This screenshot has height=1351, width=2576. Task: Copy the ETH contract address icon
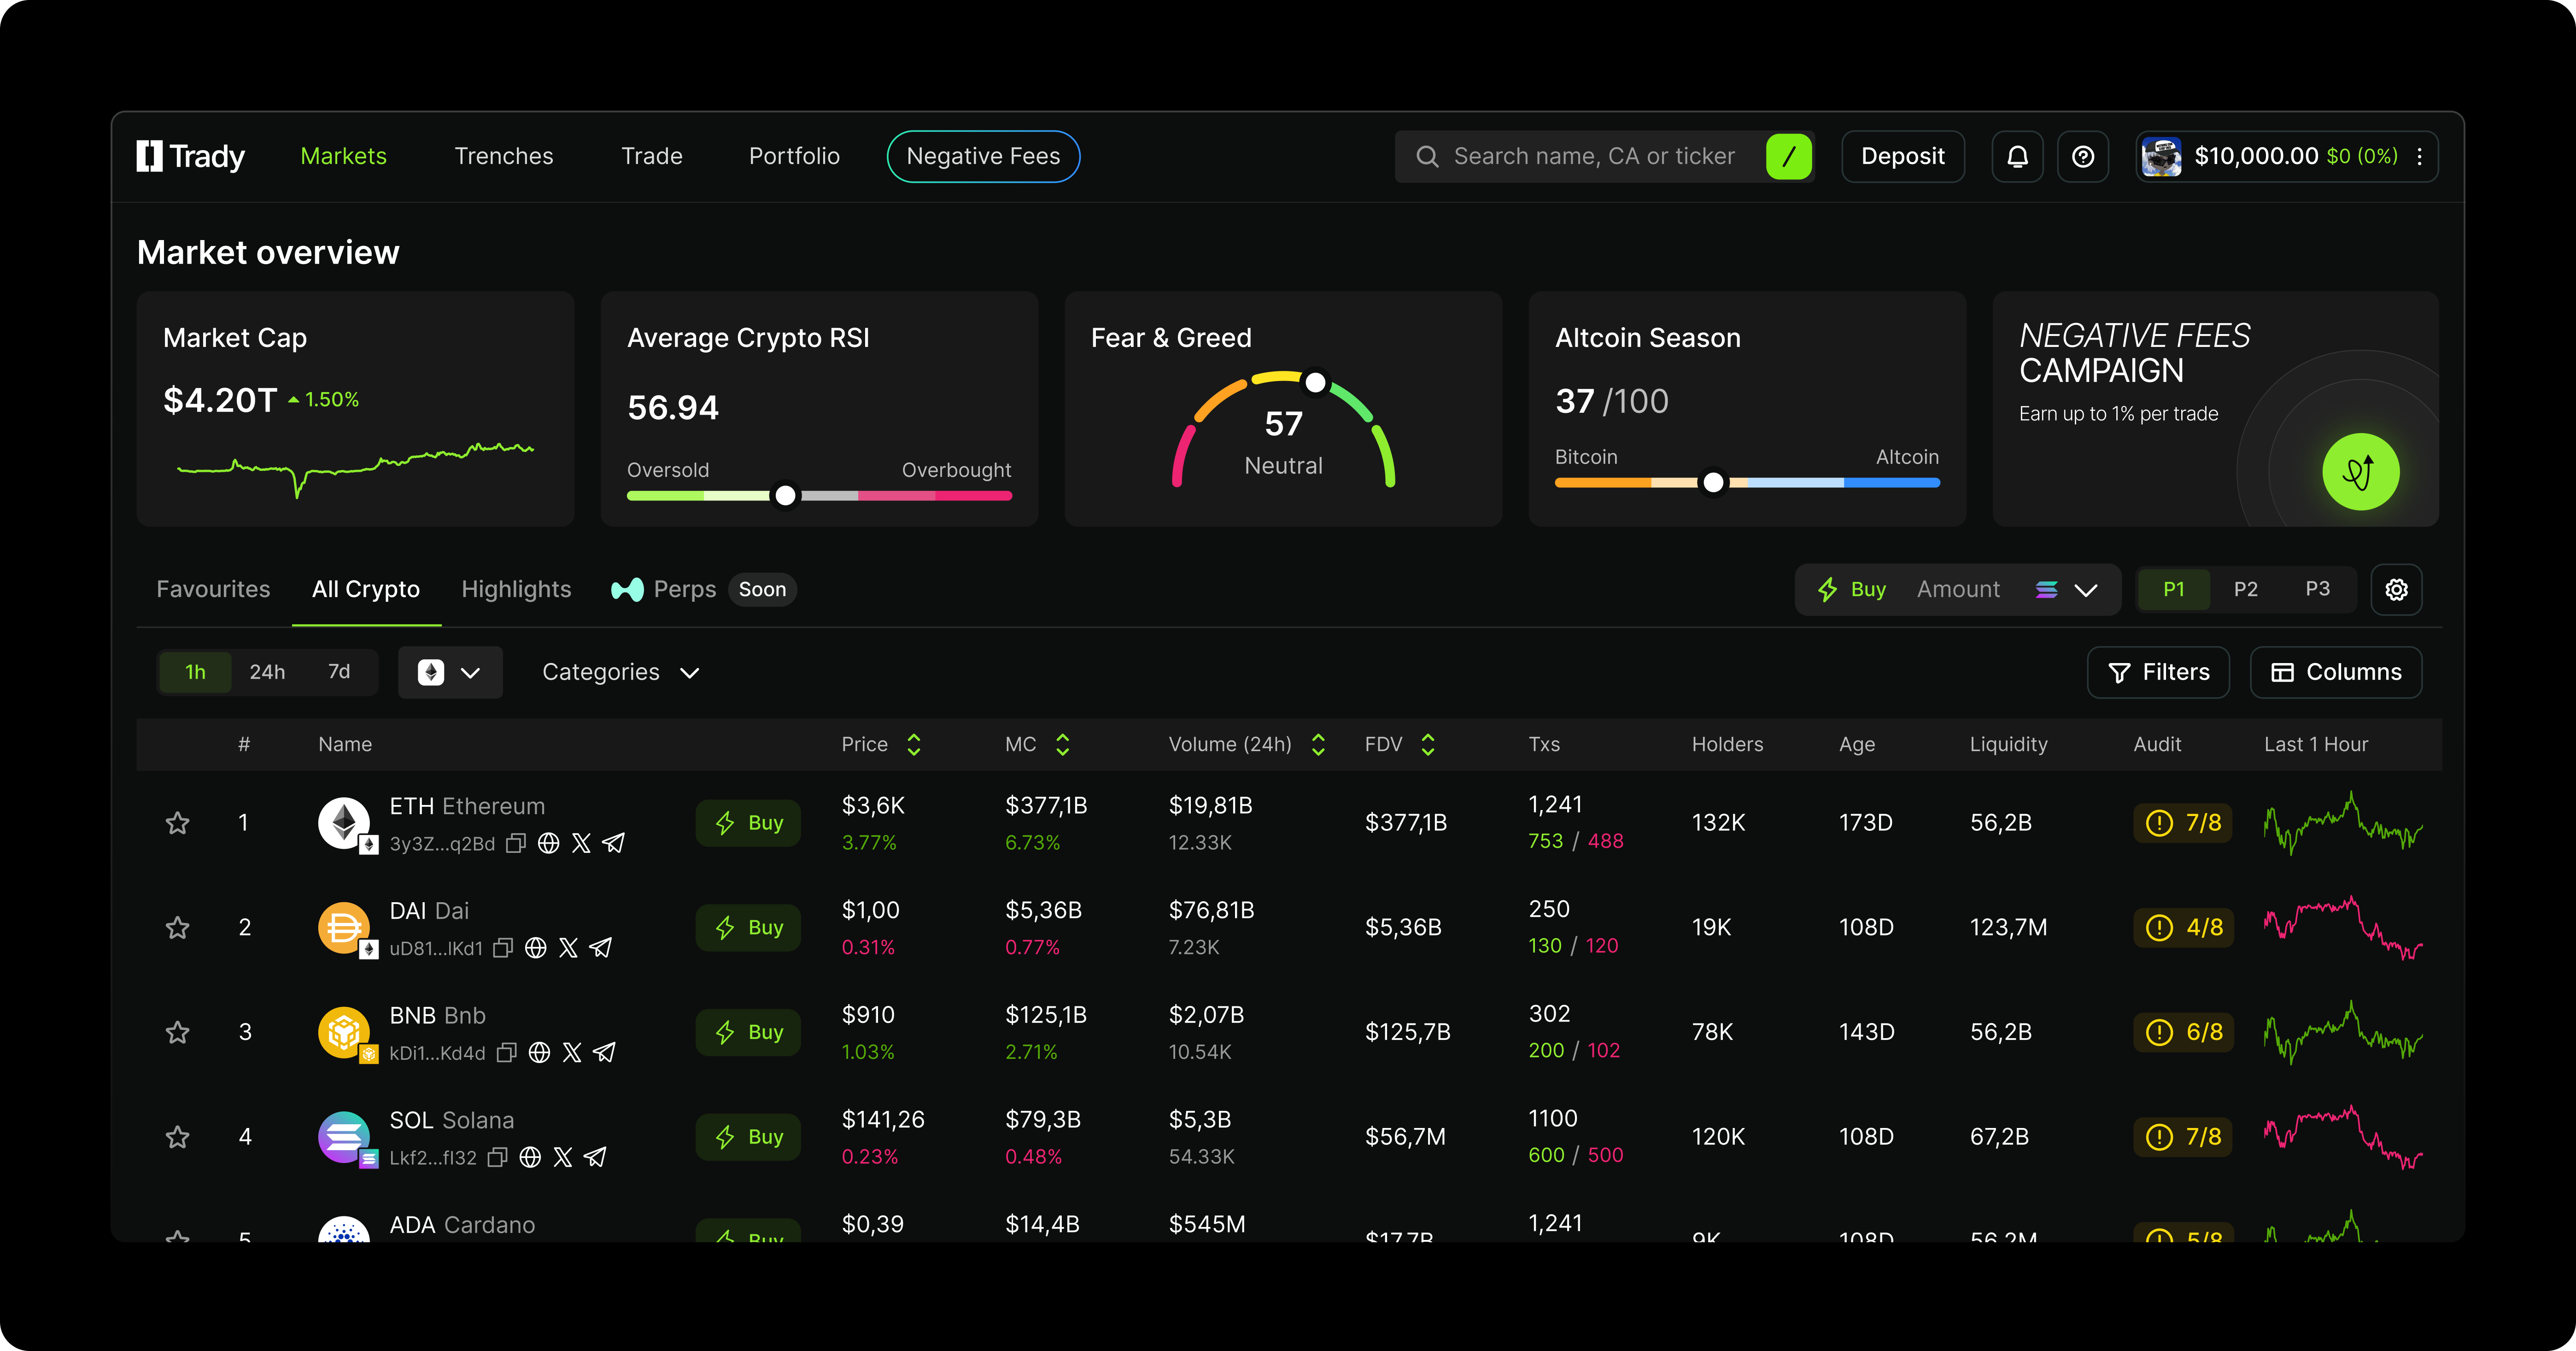[516, 843]
